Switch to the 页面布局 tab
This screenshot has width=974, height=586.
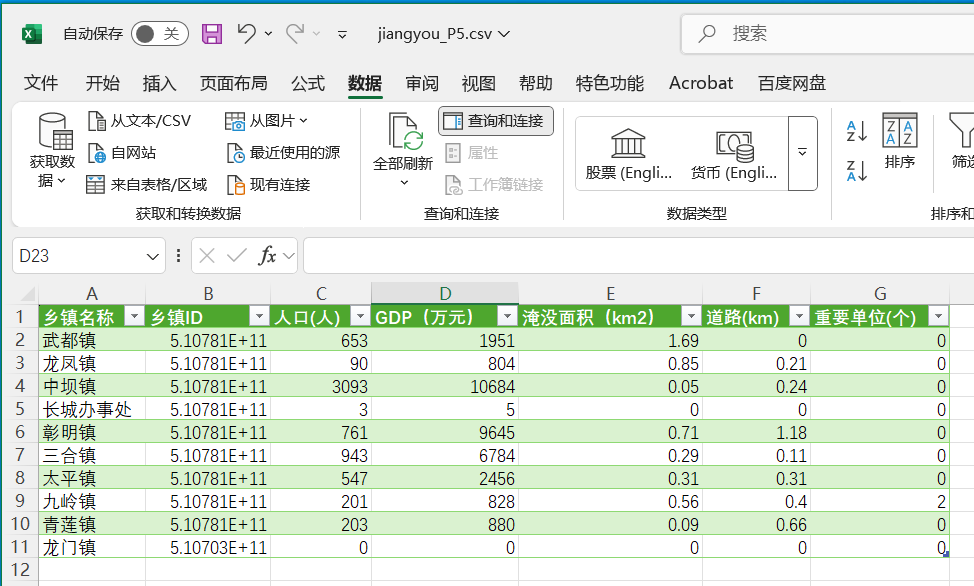coord(234,83)
